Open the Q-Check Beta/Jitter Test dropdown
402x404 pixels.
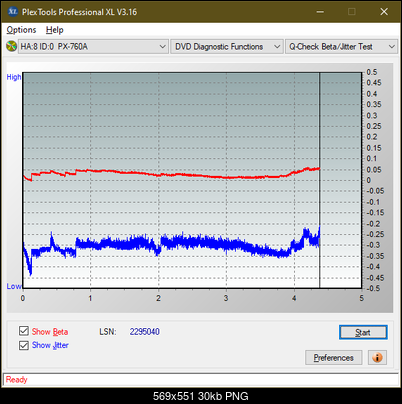tap(341, 46)
